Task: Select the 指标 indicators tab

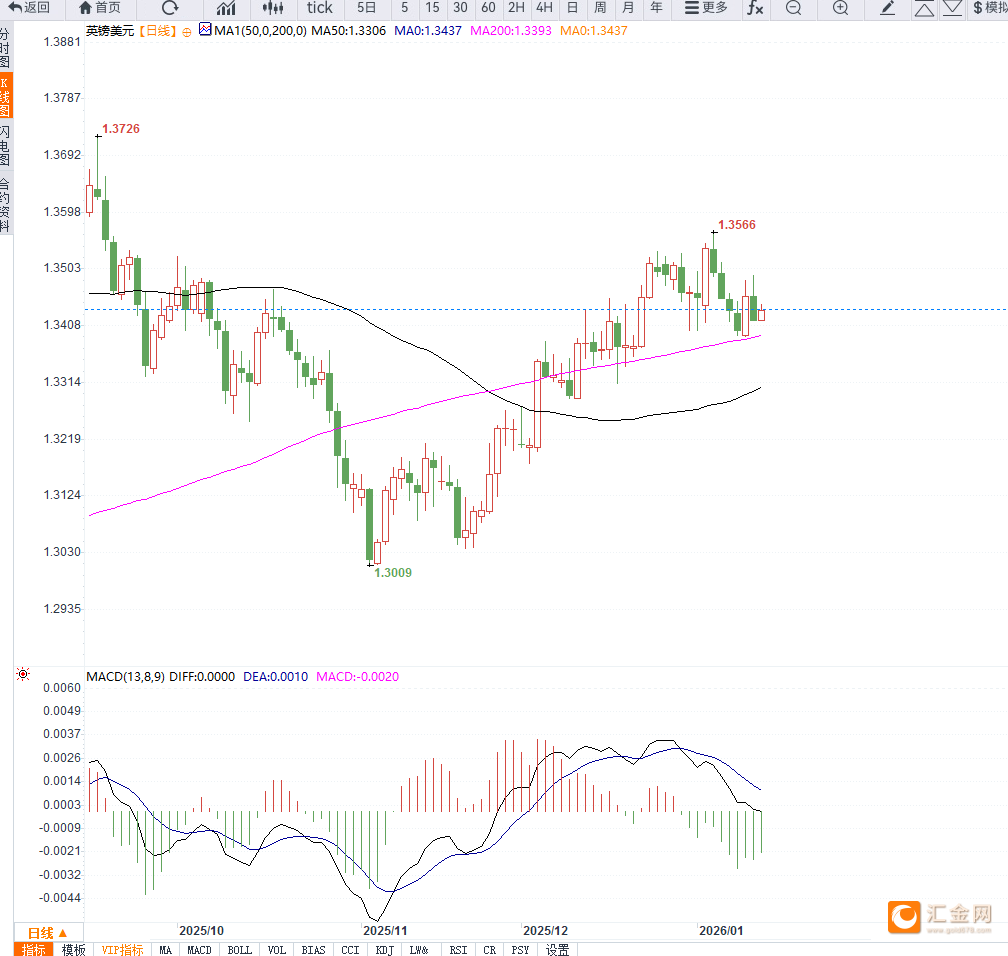Action: point(34,950)
